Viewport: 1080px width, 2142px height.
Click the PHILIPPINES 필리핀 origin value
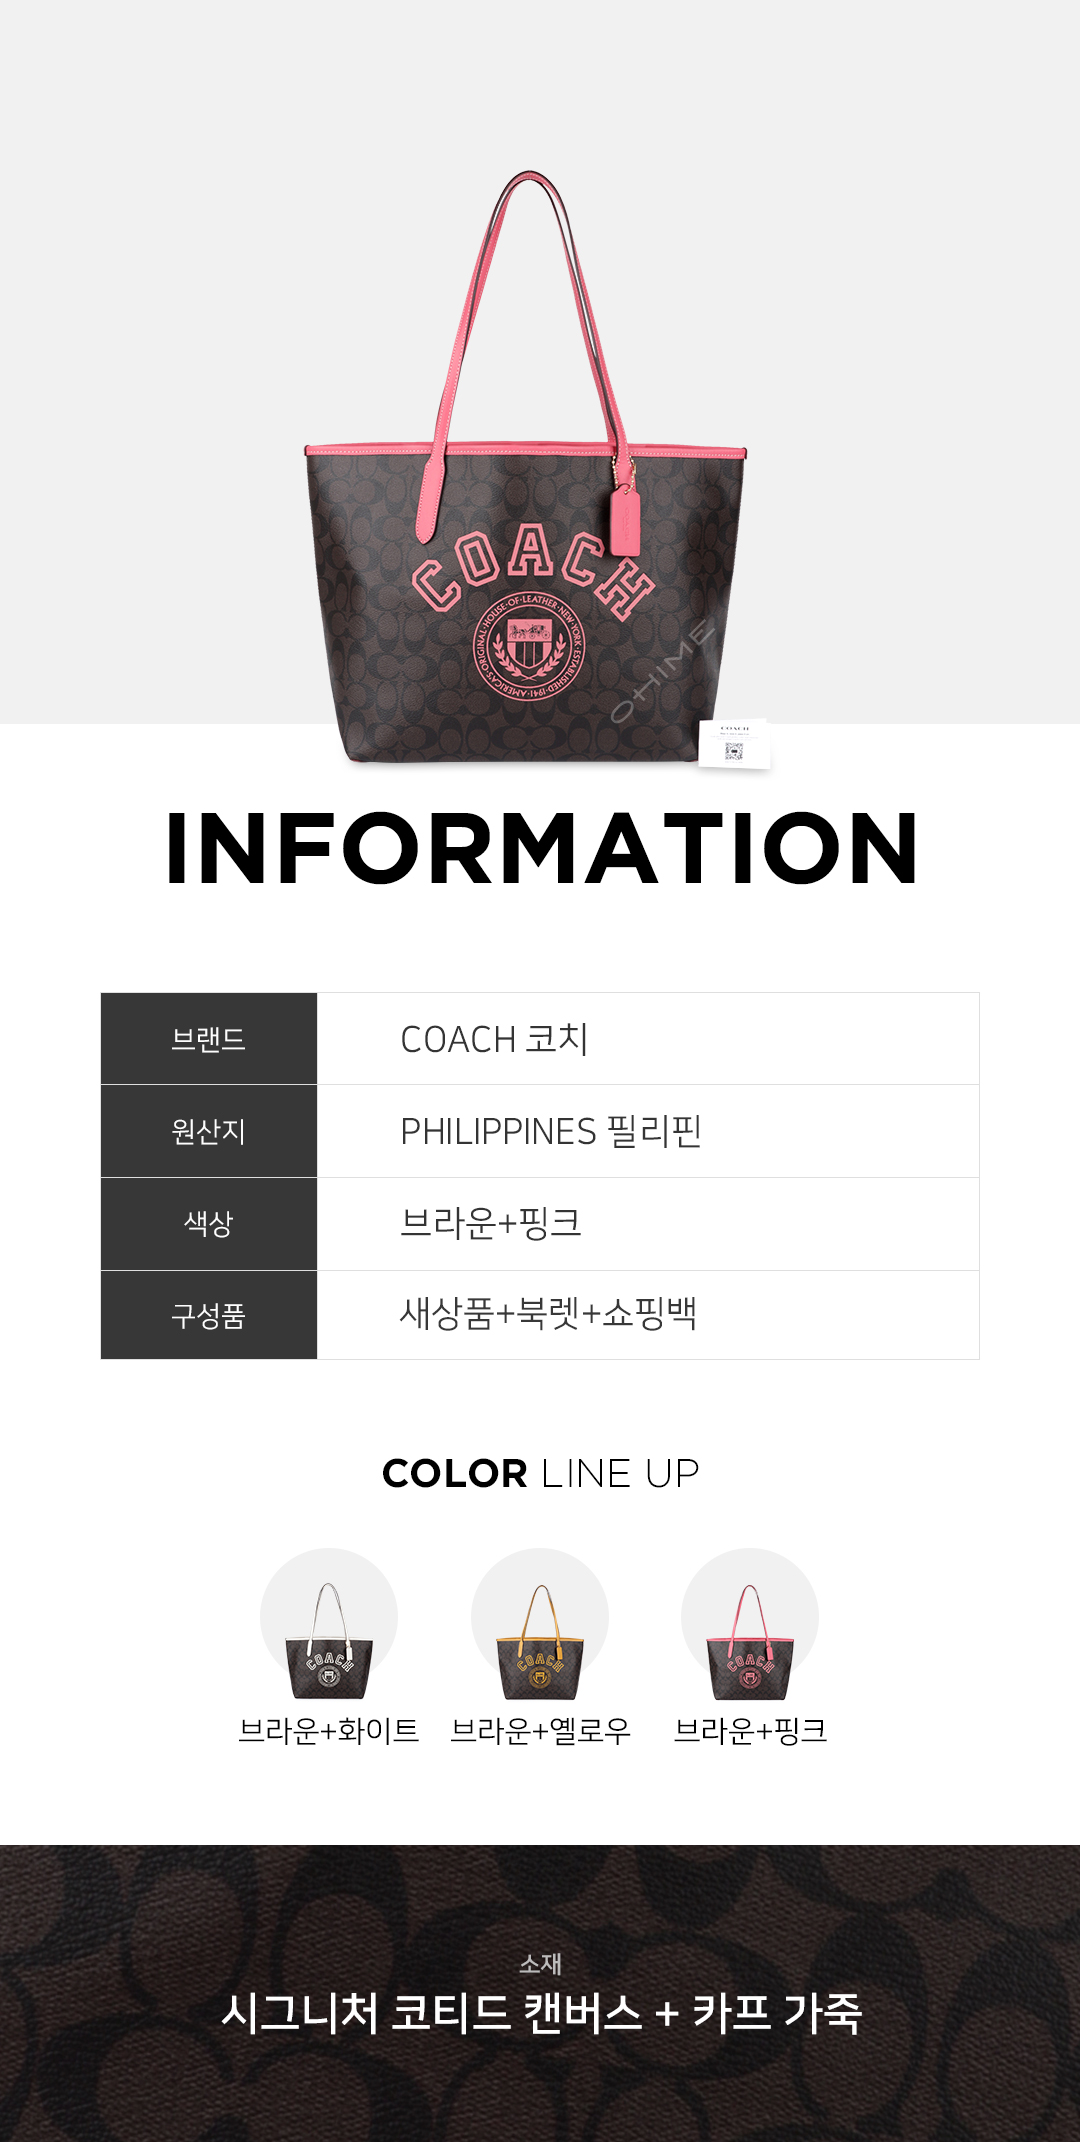pos(551,1131)
